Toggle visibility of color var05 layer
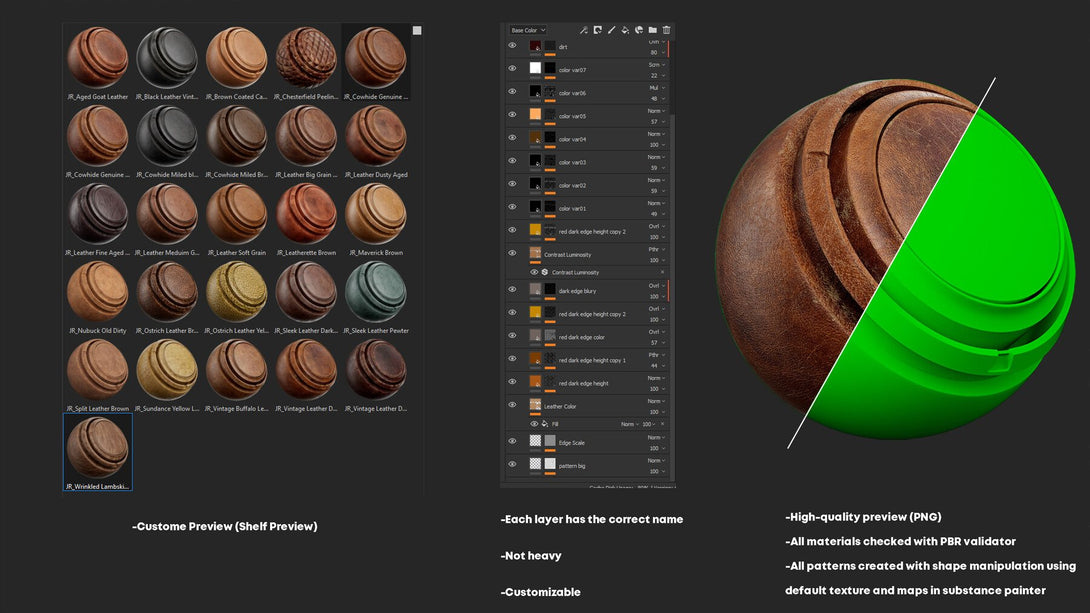Image resolution: width=1090 pixels, height=613 pixels. 512,114
